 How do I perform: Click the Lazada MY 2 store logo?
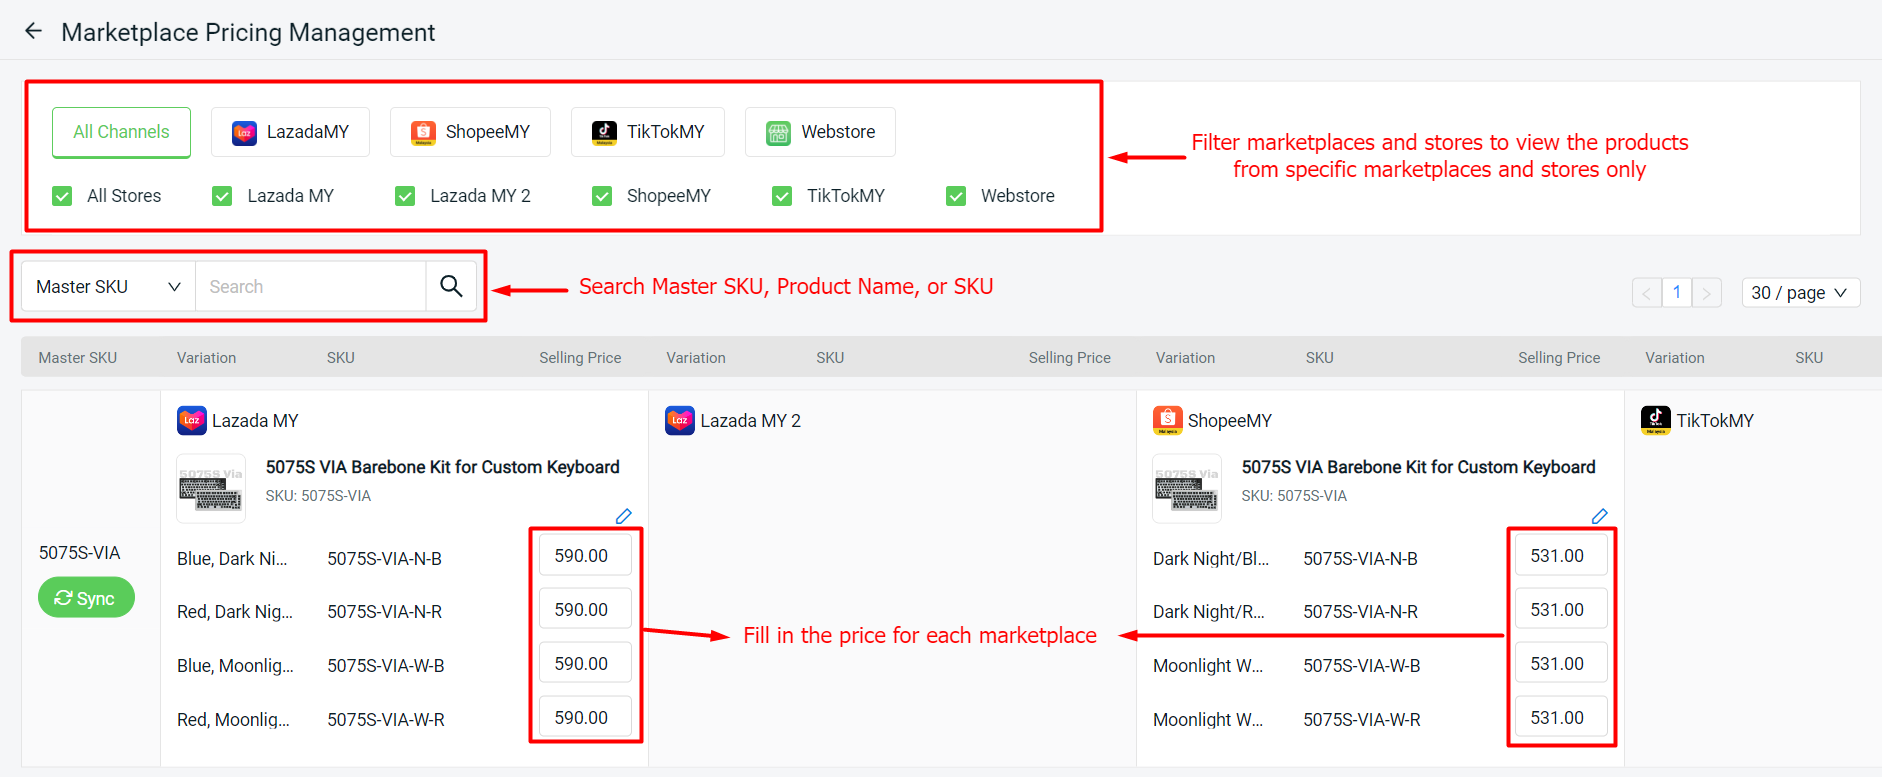680,421
